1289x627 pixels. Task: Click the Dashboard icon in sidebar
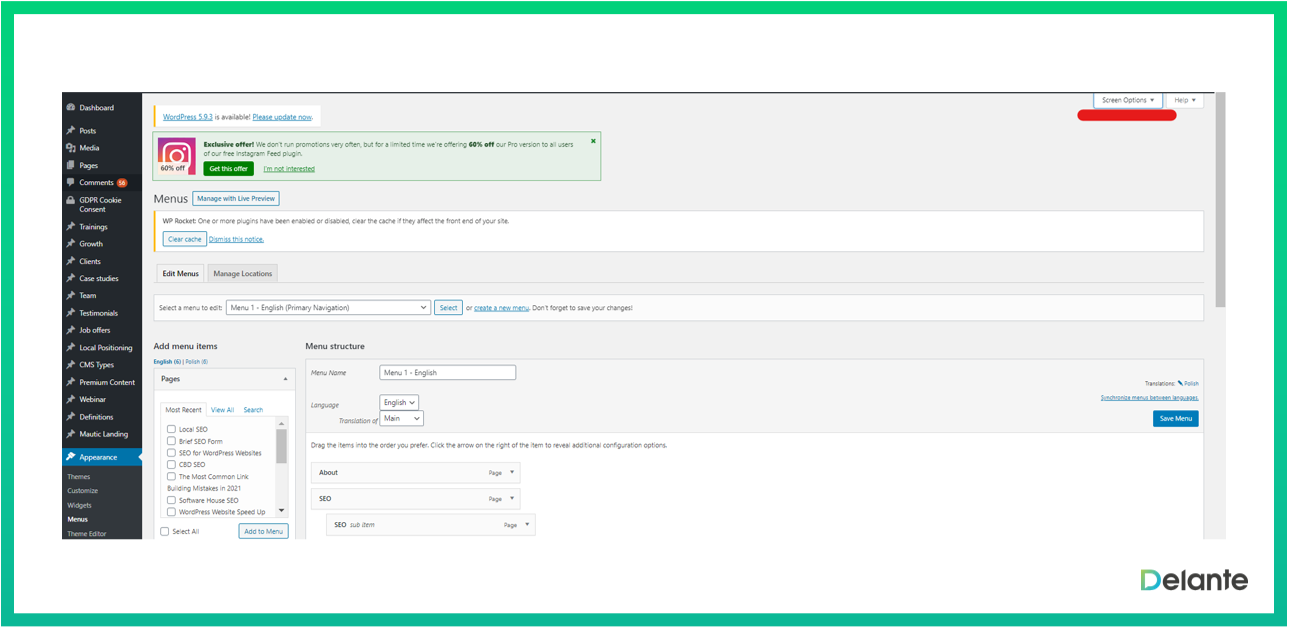click(70, 108)
